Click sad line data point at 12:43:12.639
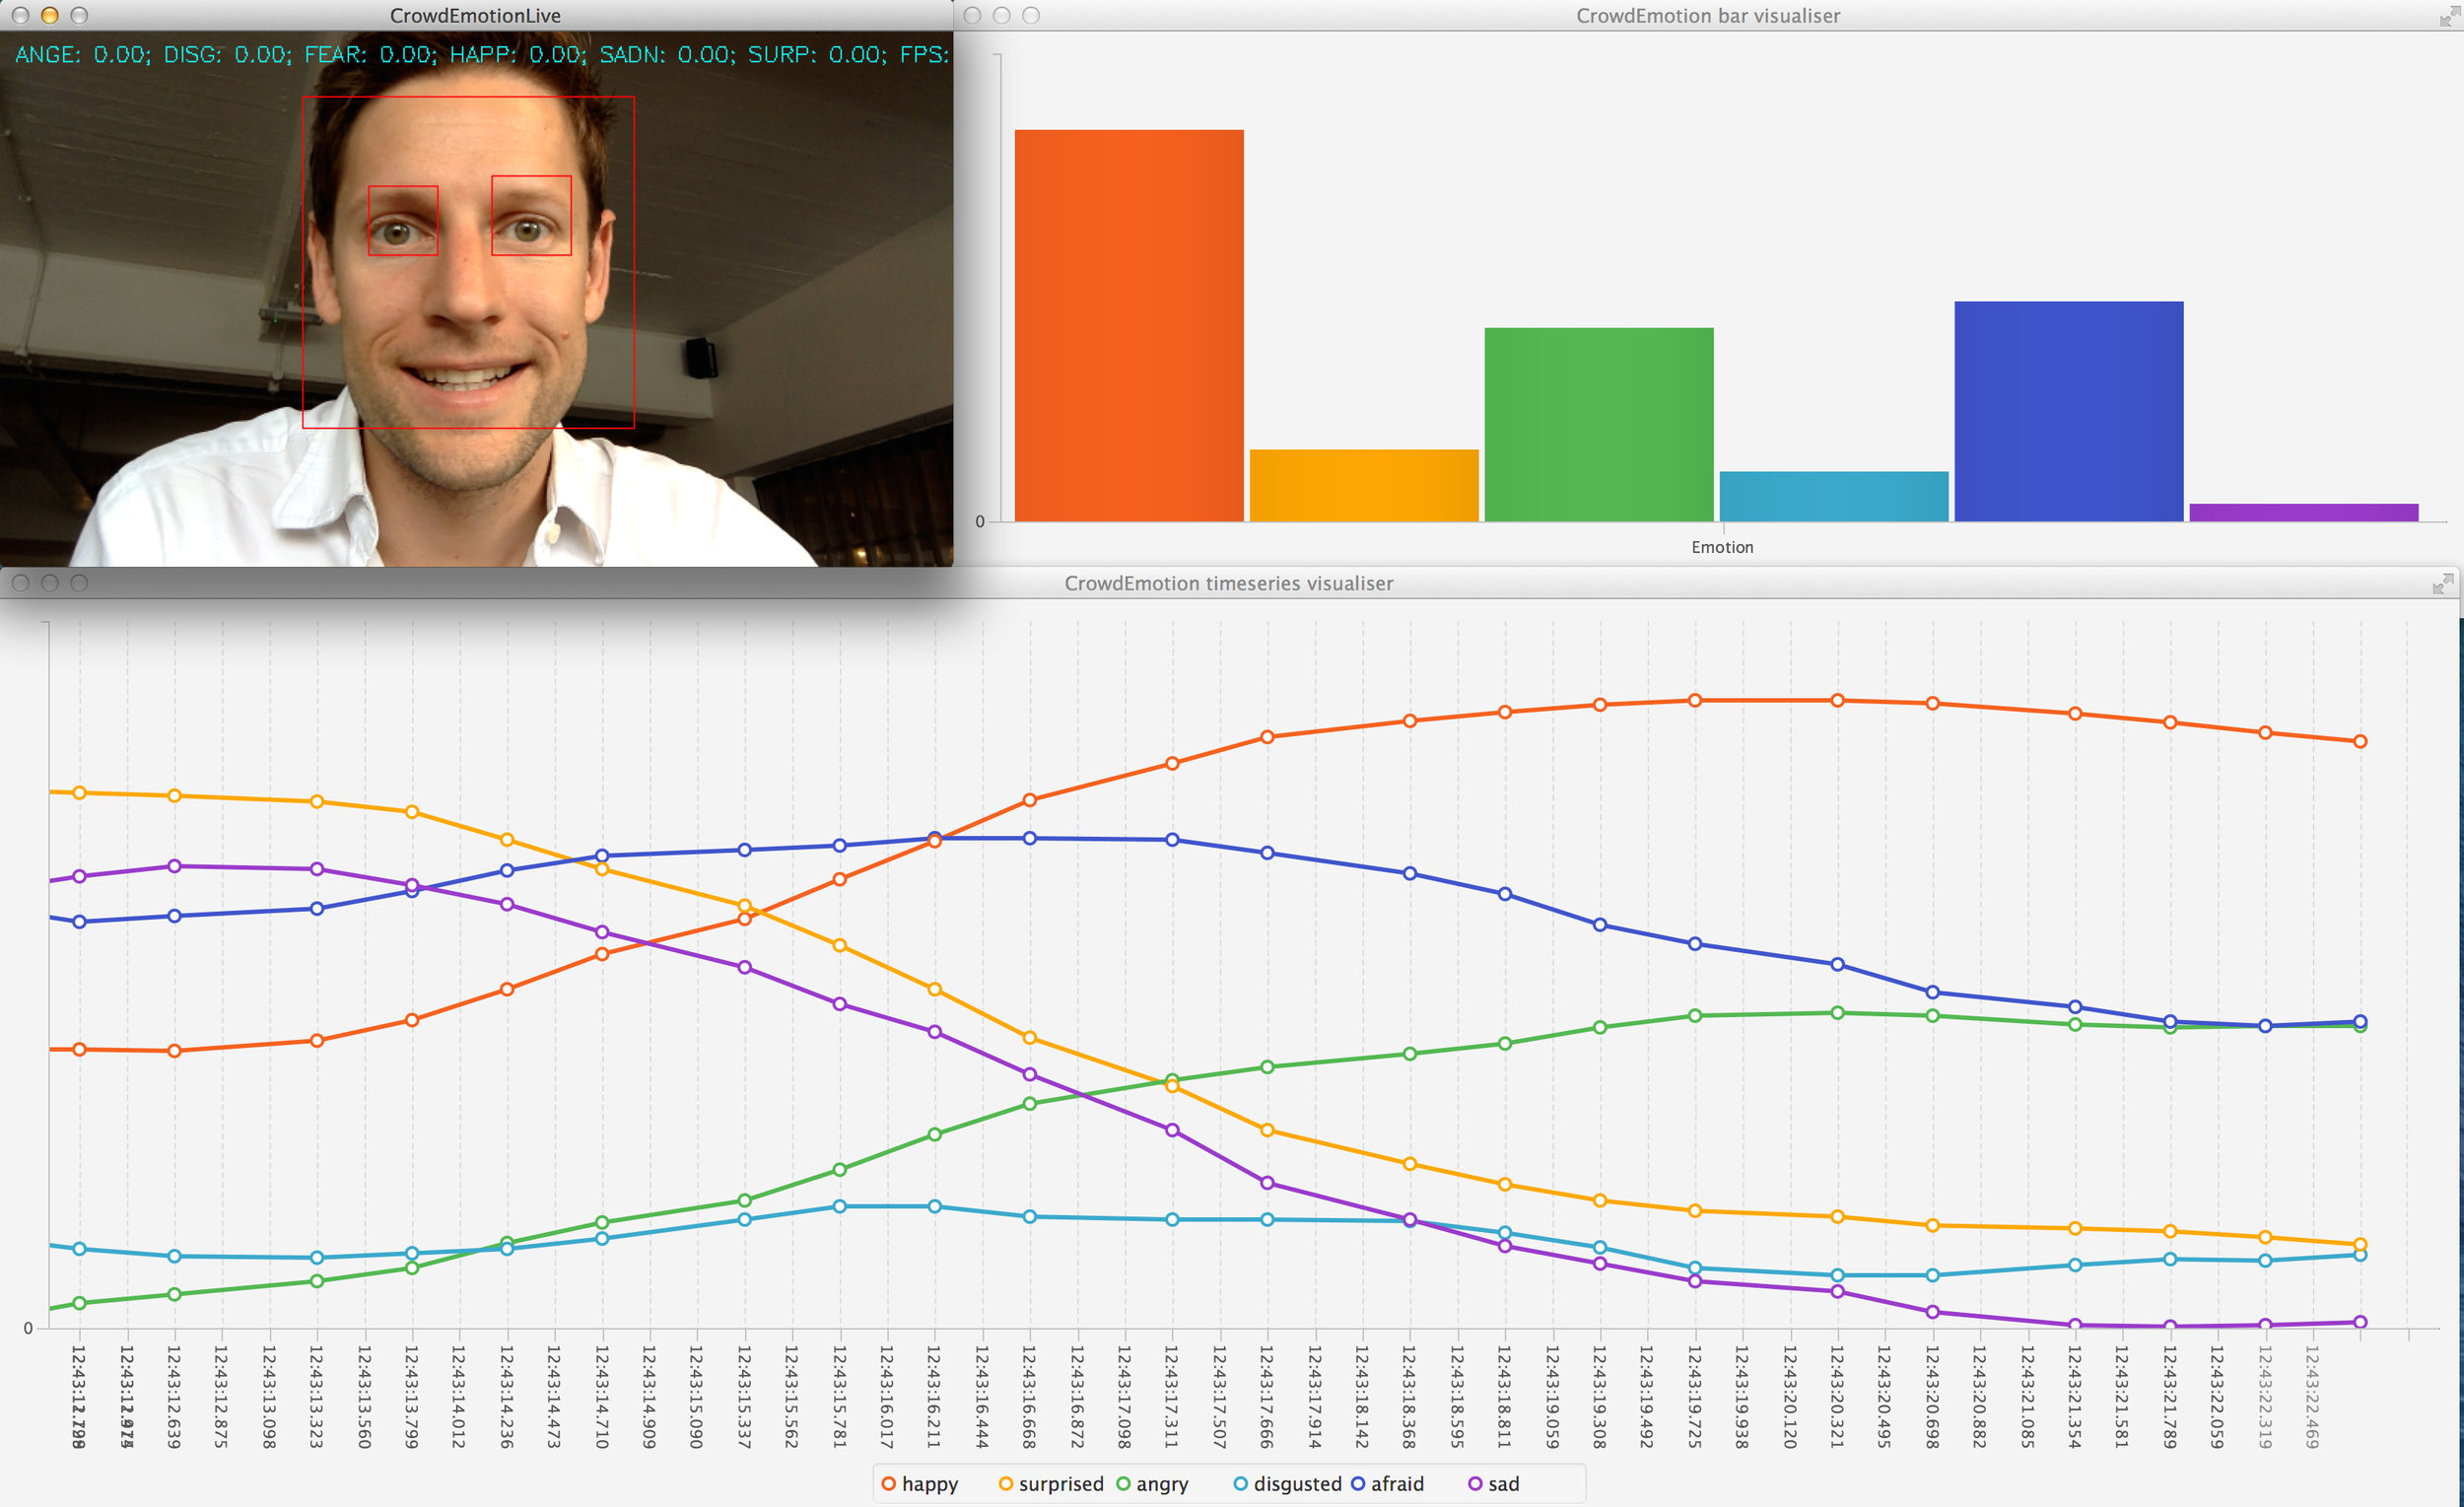This screenshot has height=1507, width=2464. pyautogui.click(x=174, y=866)
